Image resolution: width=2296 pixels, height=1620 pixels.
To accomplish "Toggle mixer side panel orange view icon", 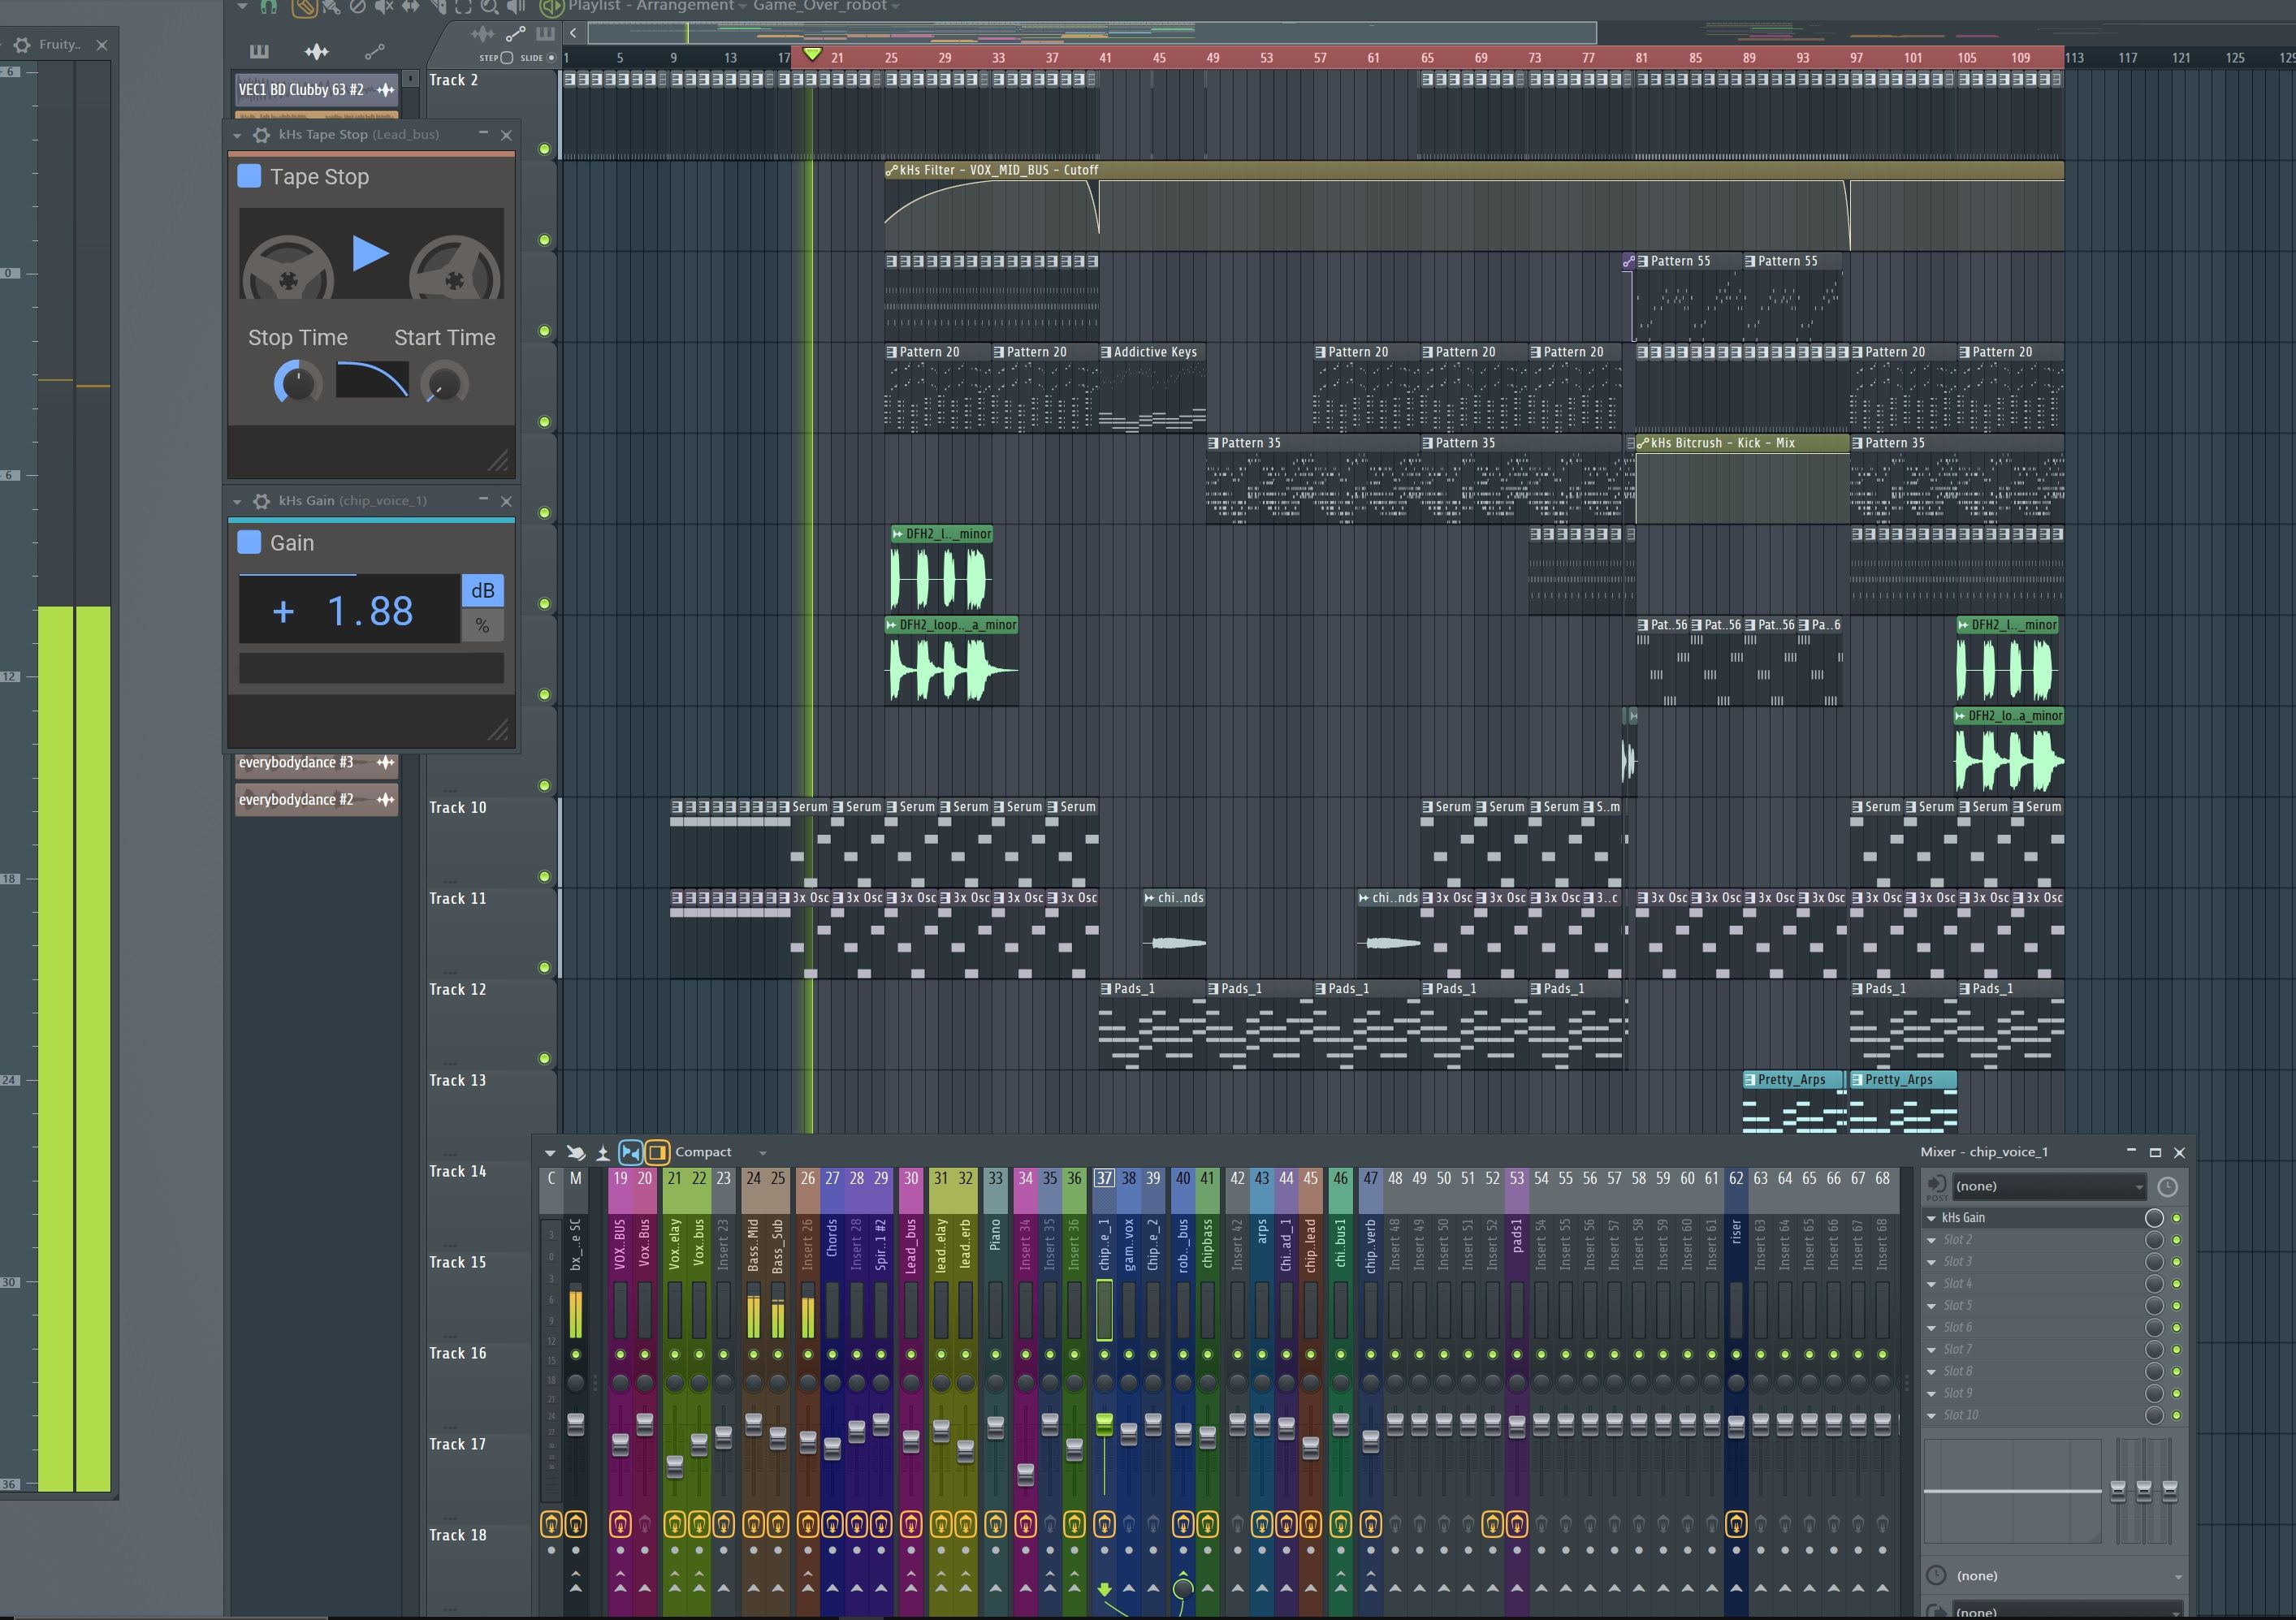I will click(657, 1153).
